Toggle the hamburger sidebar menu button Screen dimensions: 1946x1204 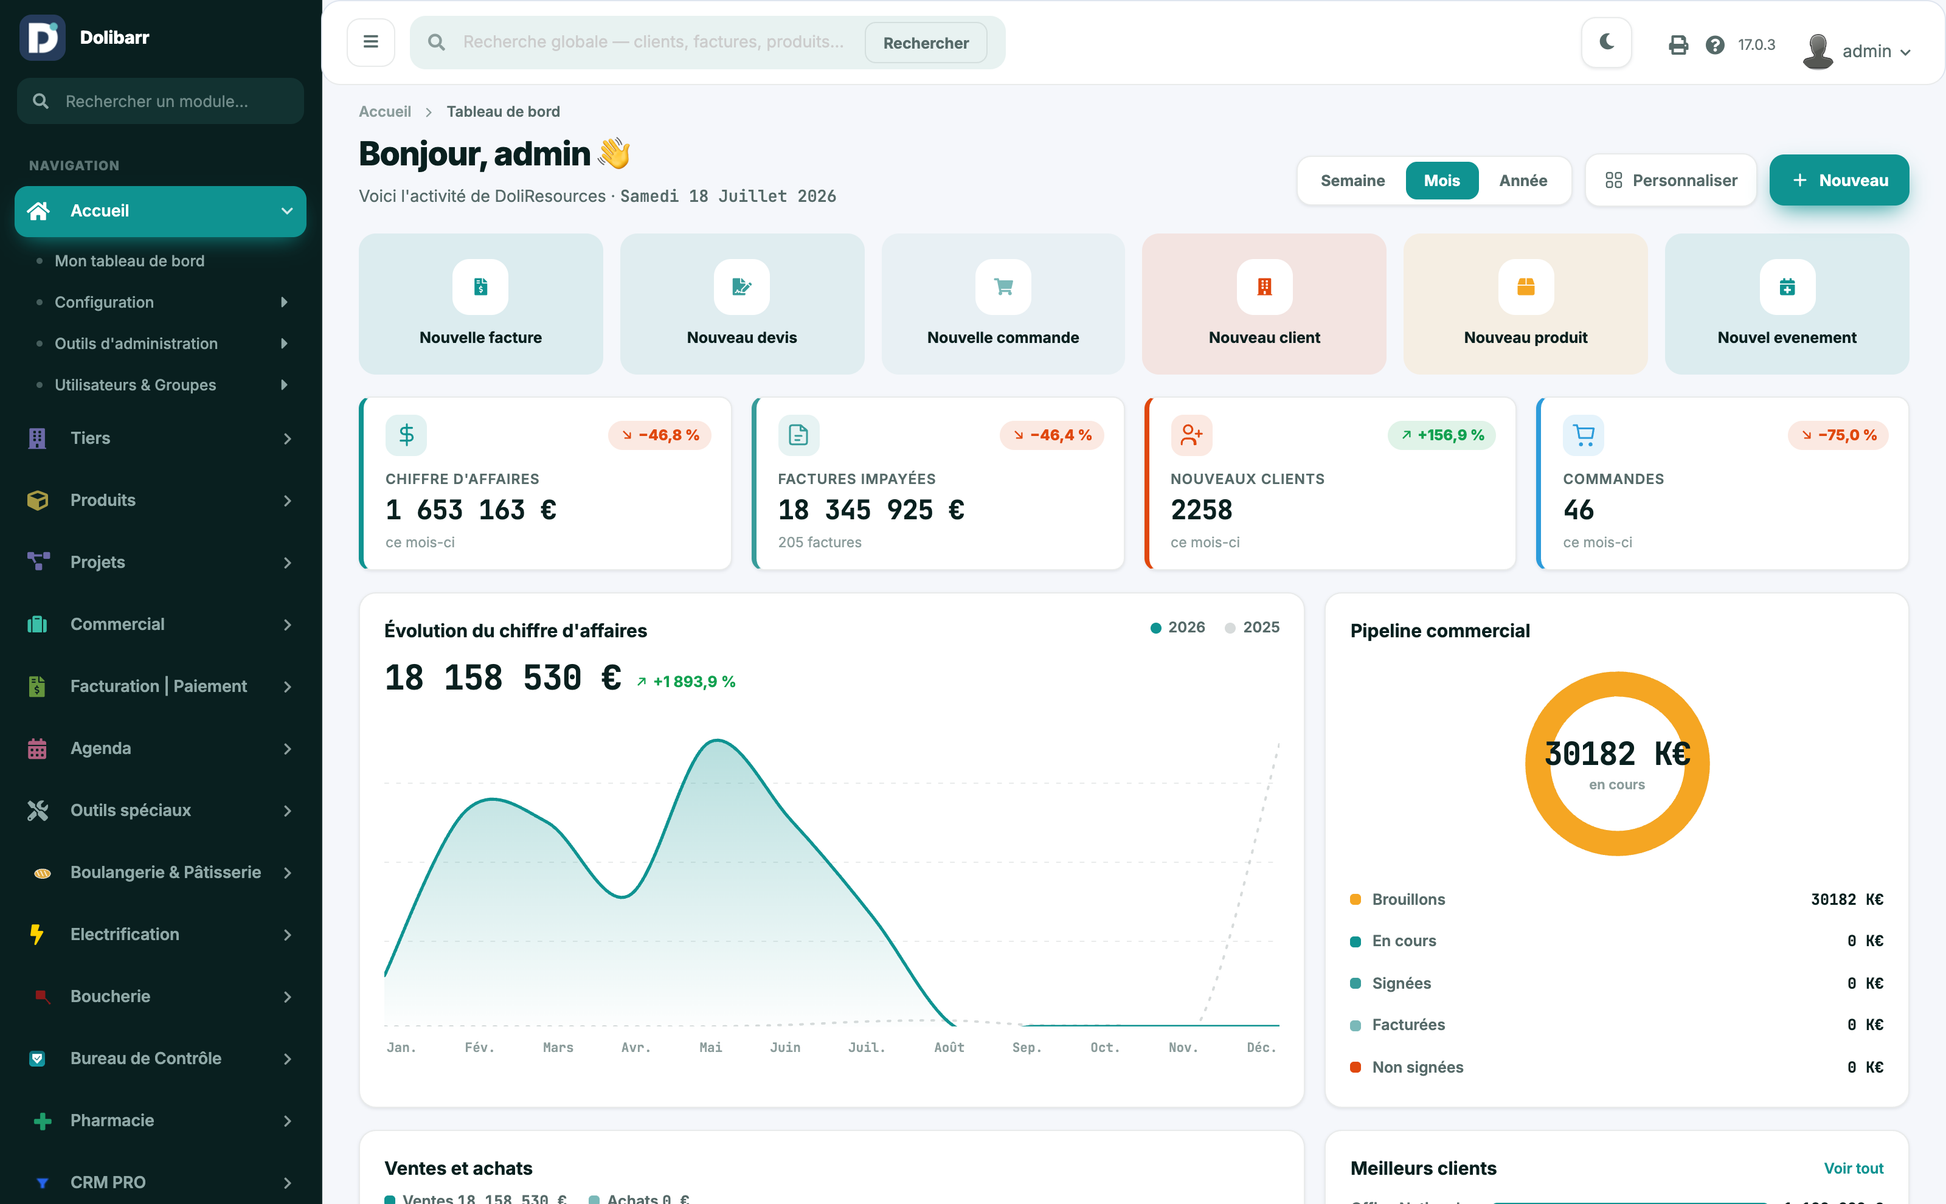tap(371, 42)
